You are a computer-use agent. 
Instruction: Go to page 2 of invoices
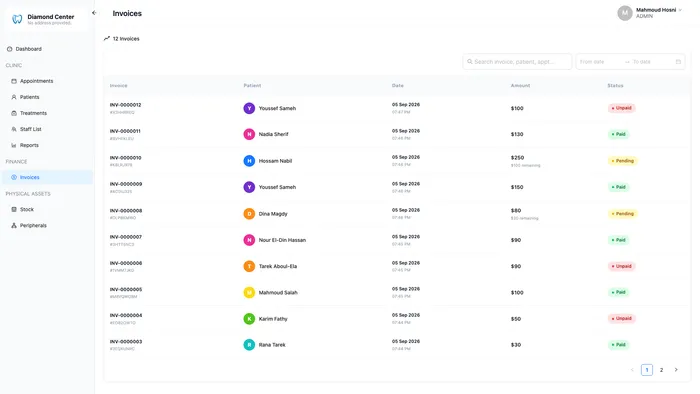pos(662,370)
